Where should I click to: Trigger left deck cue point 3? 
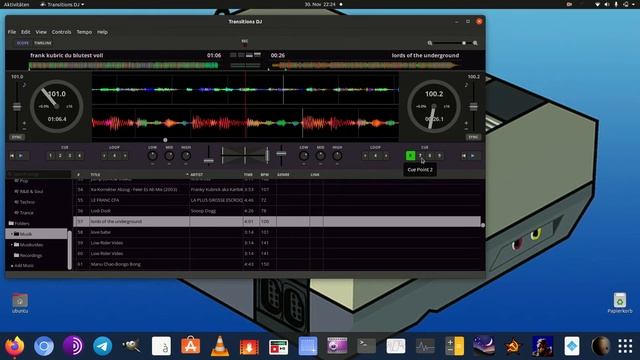70,156
